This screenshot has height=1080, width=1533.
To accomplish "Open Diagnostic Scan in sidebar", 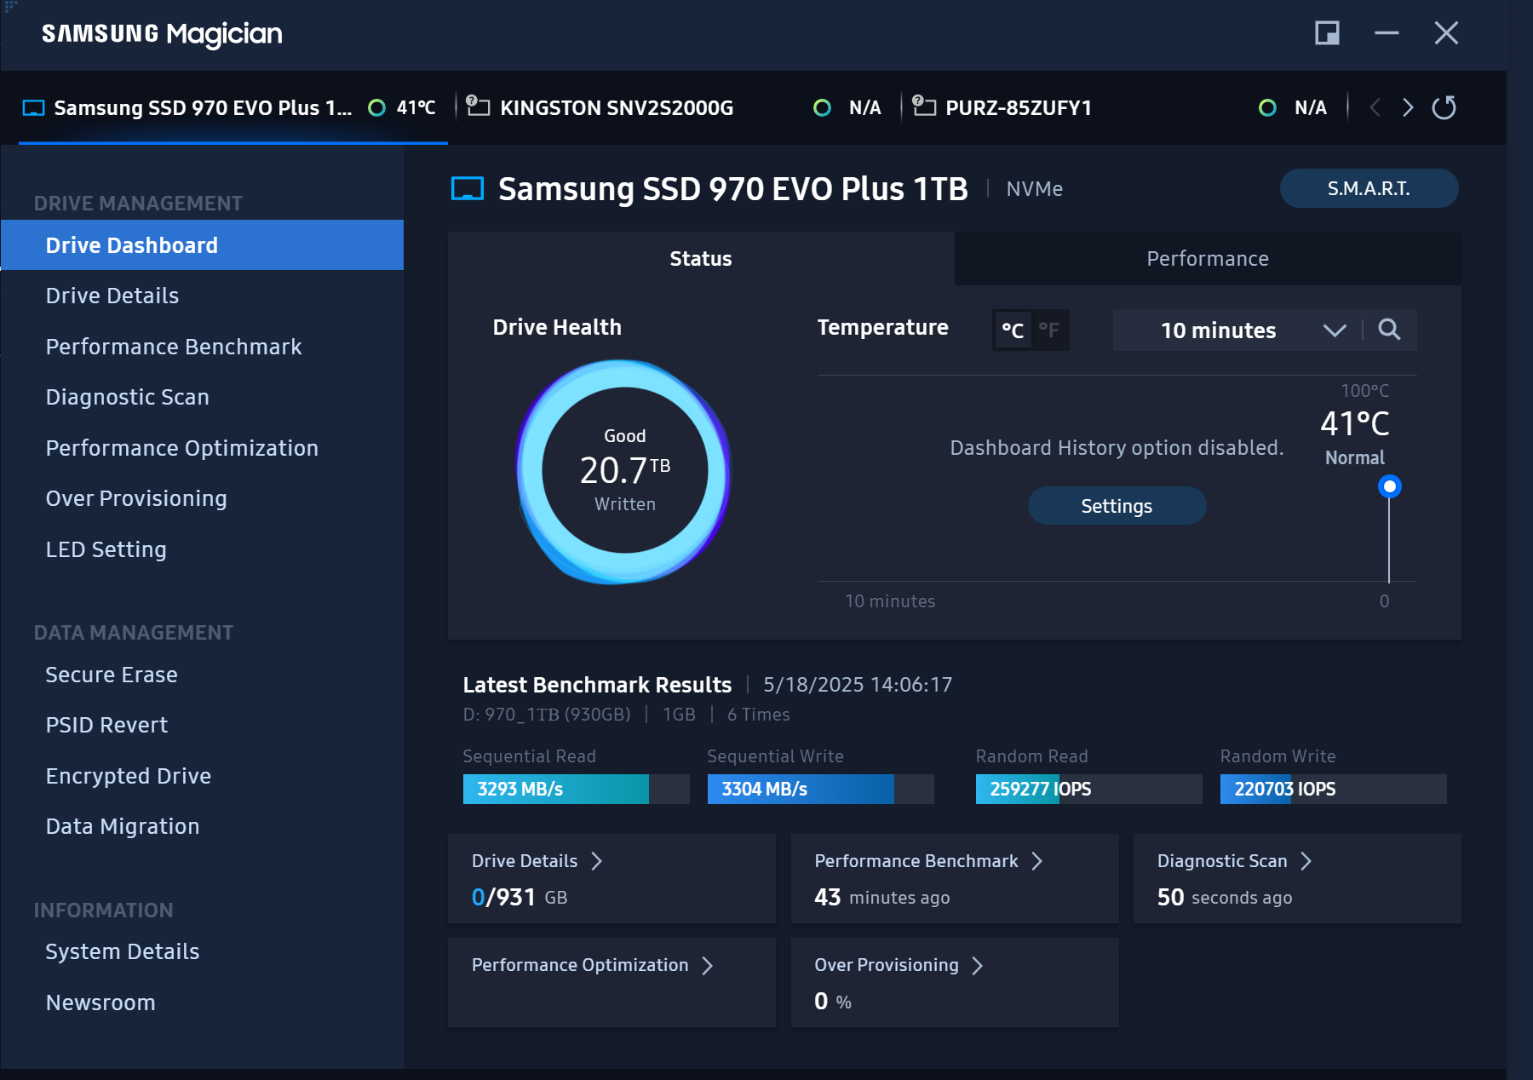I will point(128,397).
